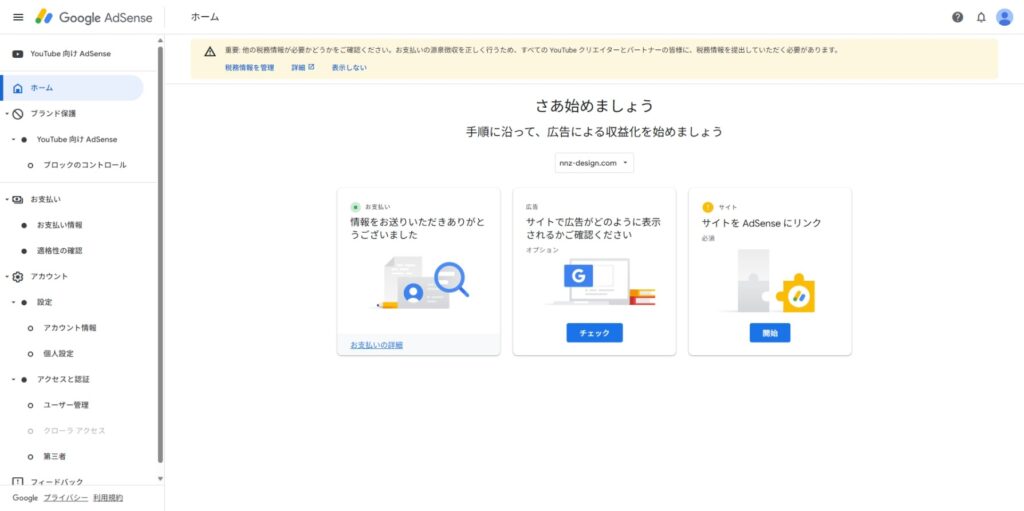This screenshot has height=511, width=1024.
Task: Click the sidebar vertical scrollbar
Action: [x=160, y=260]
